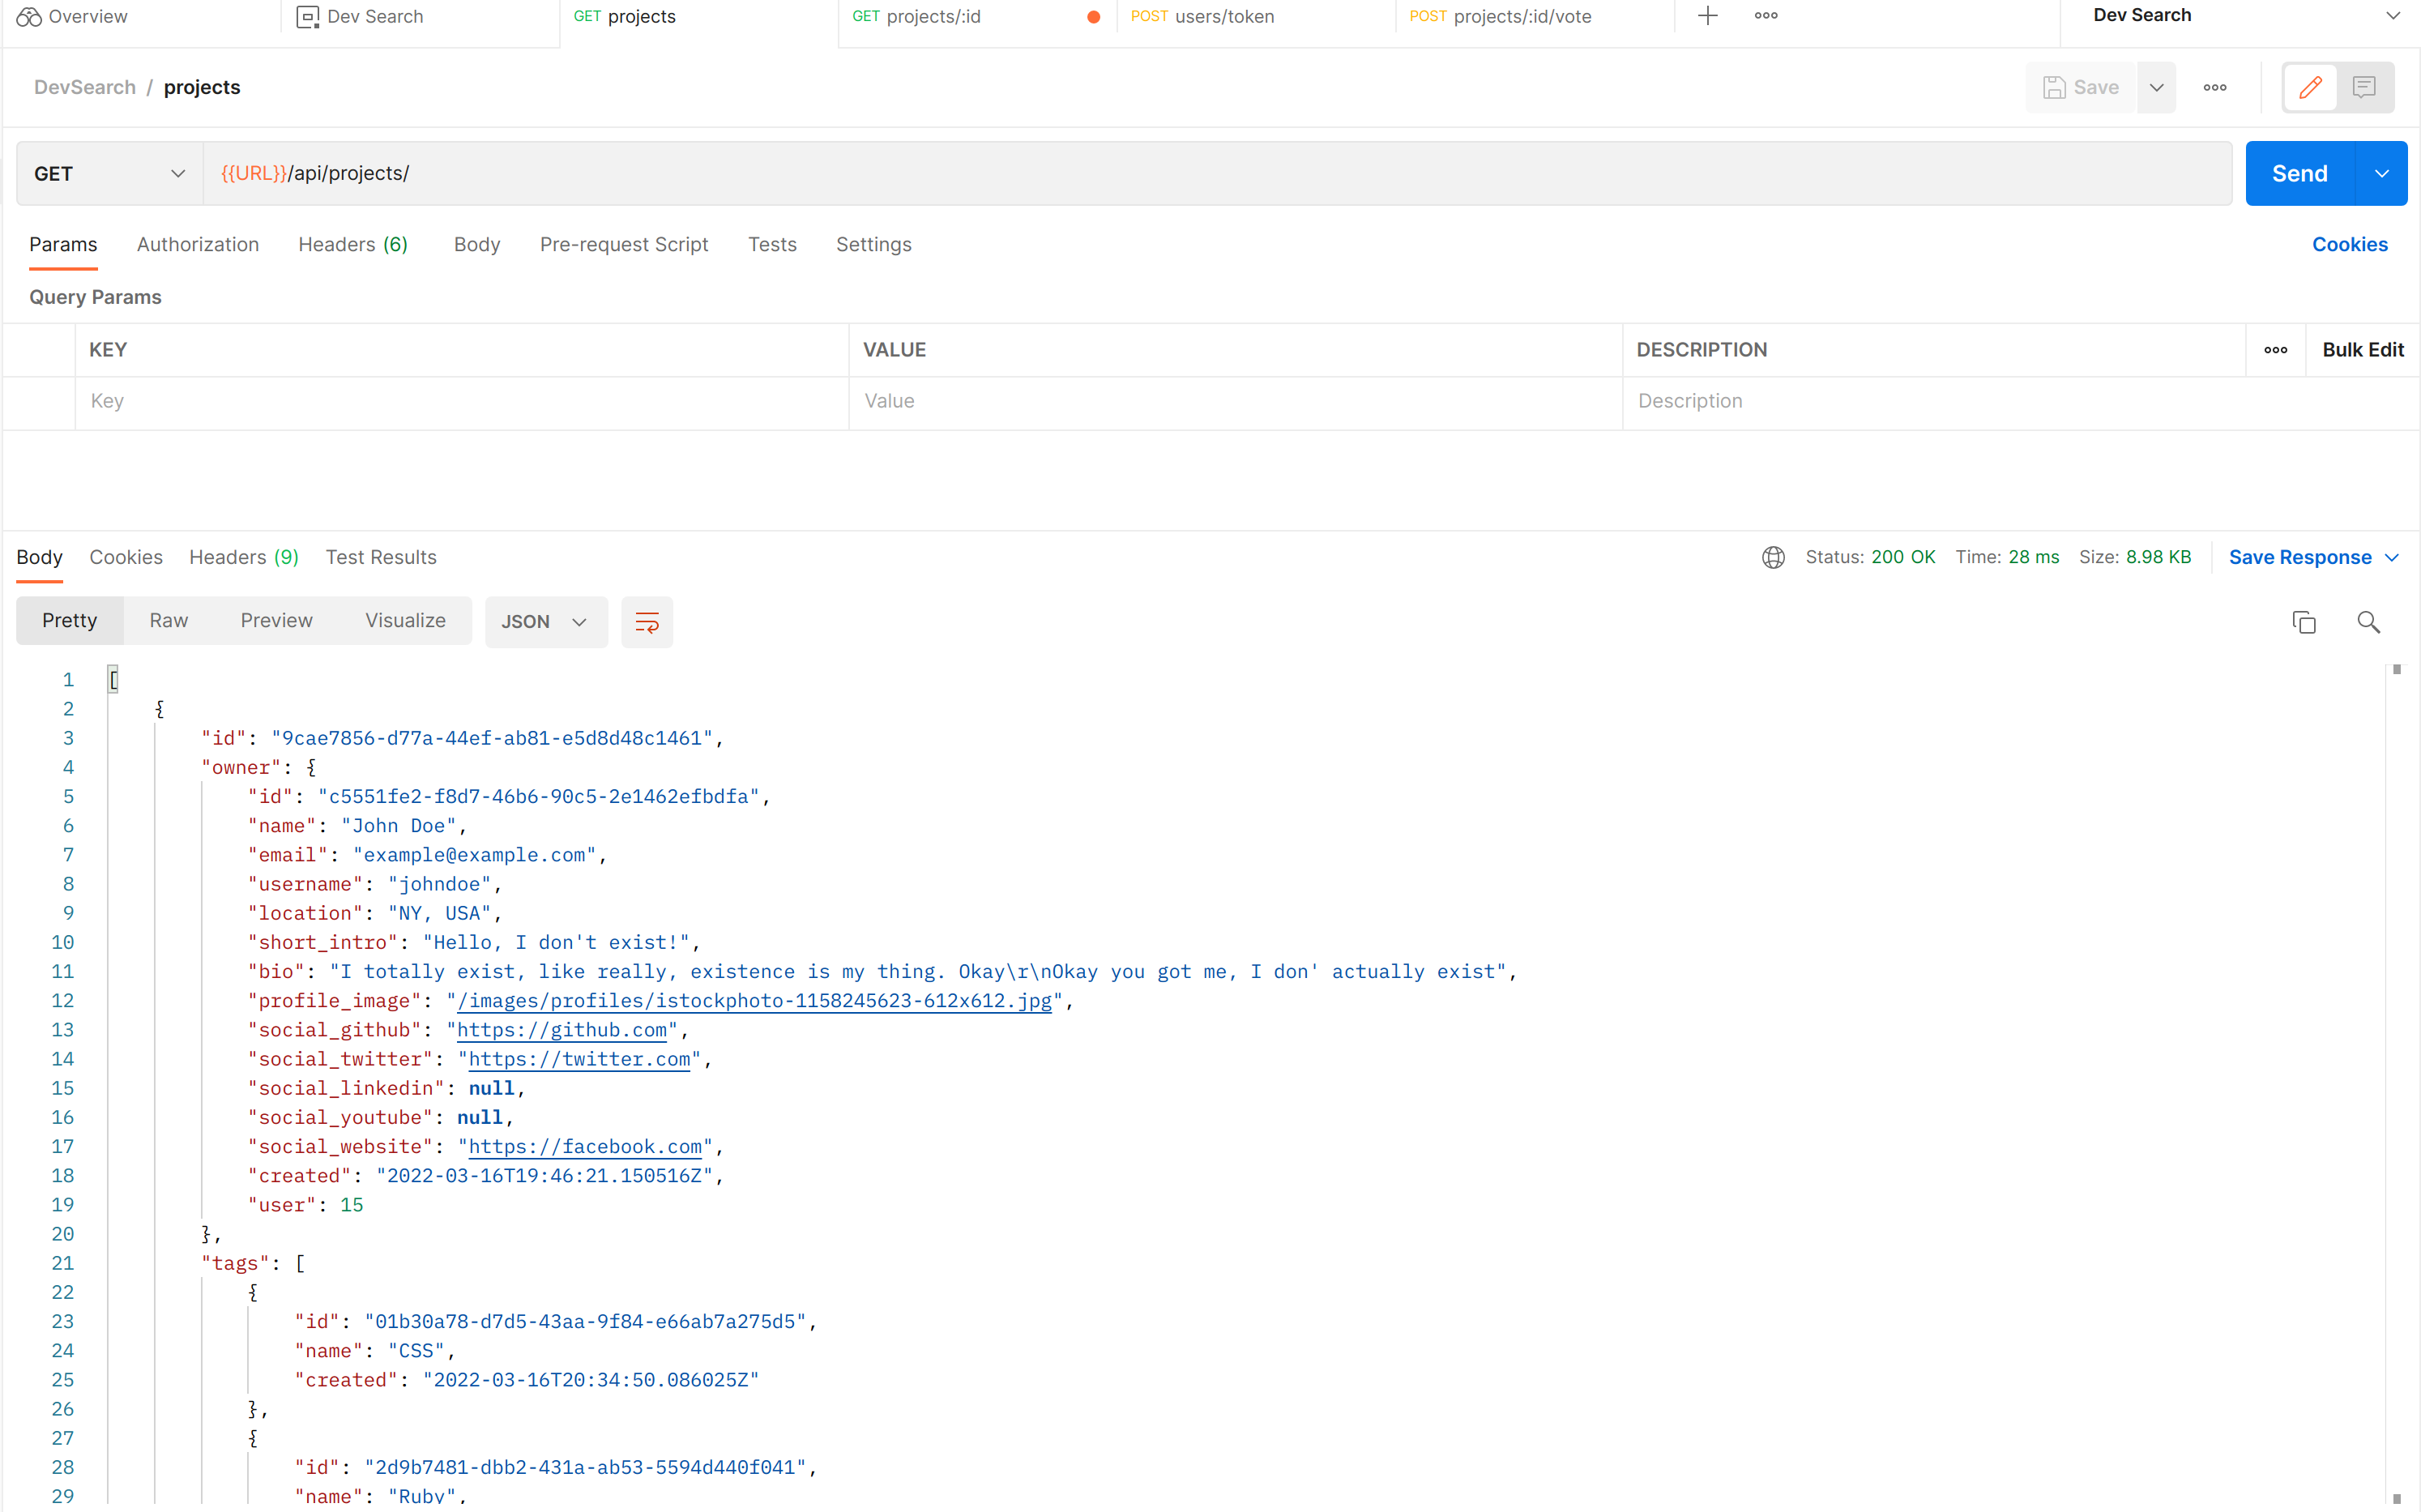This screenshot has width=2421, height=1512.
Task: Toggle the word wrap icon
Action: click(x=647, y=622)
